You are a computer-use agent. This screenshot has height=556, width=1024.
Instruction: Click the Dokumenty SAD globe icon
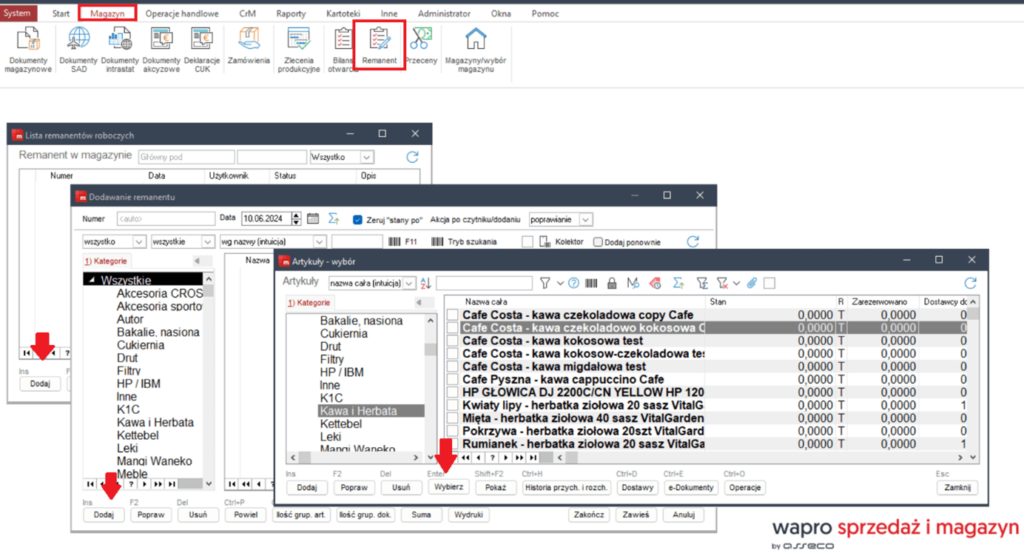coord(78,40)
